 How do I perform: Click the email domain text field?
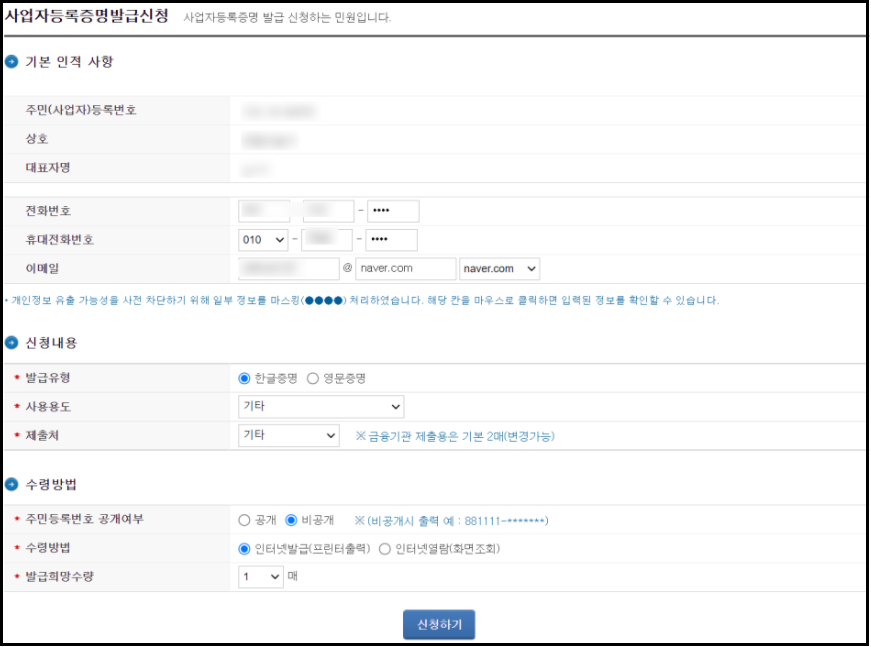coord(406,269)
